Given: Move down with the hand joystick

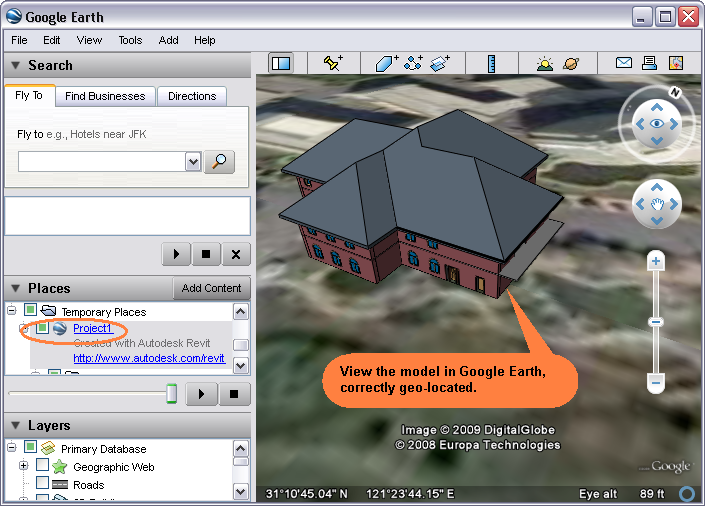Looking at the screenshot, I should 657,221.
